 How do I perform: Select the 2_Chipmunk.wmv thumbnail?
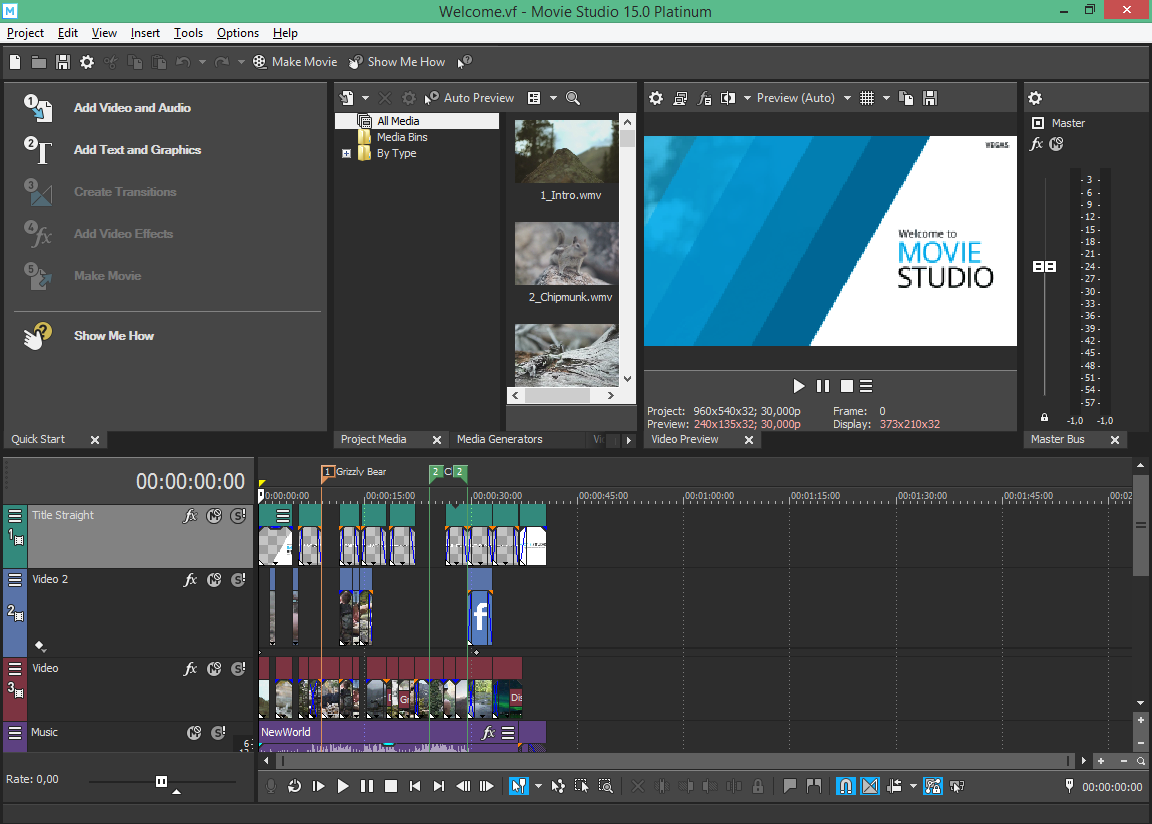[x=568, y=252]
